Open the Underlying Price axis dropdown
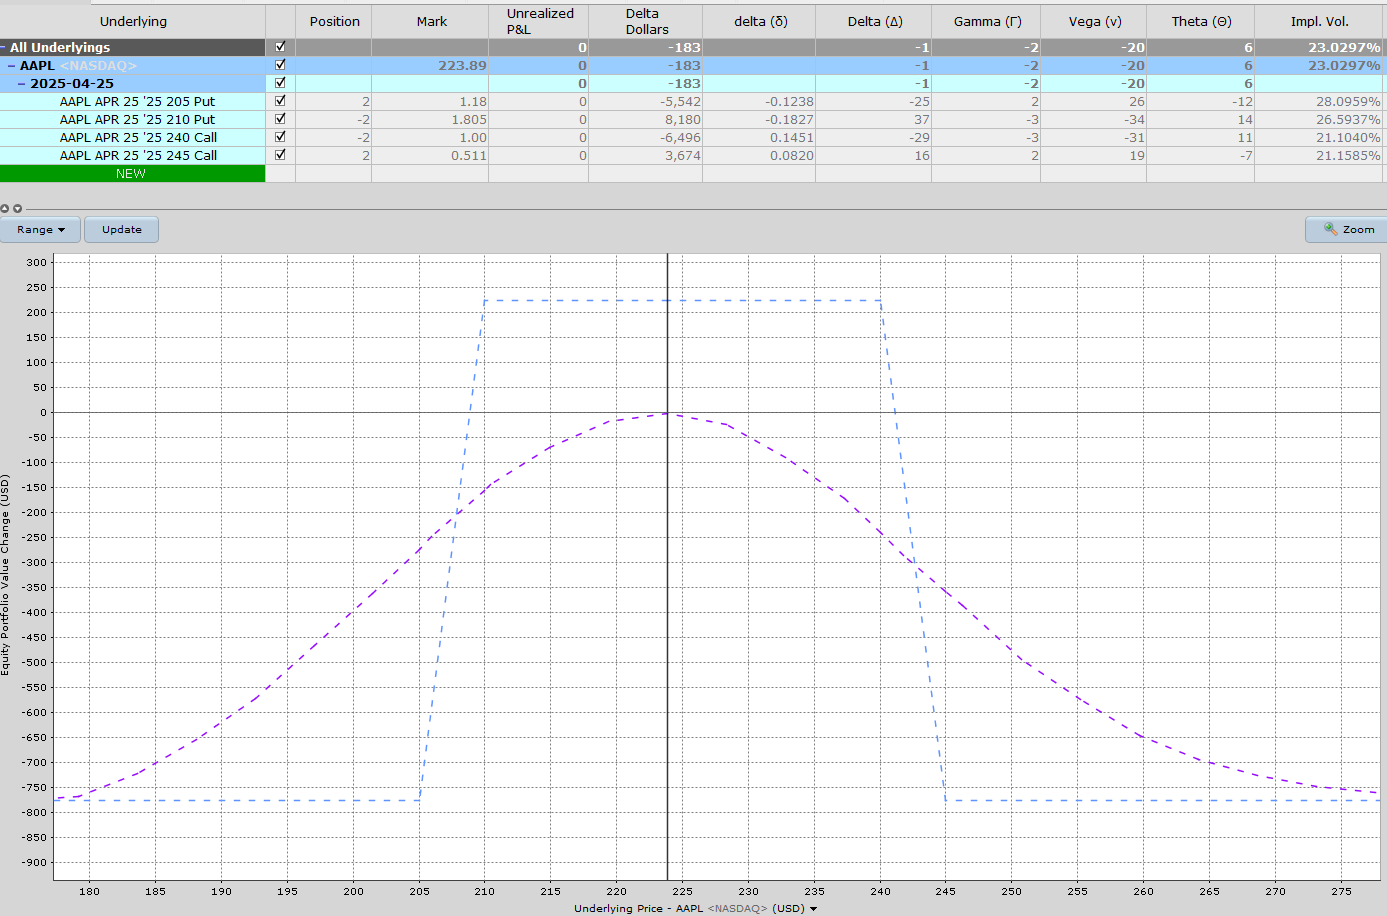This screenshot has width=1387, height=916. 814,908
